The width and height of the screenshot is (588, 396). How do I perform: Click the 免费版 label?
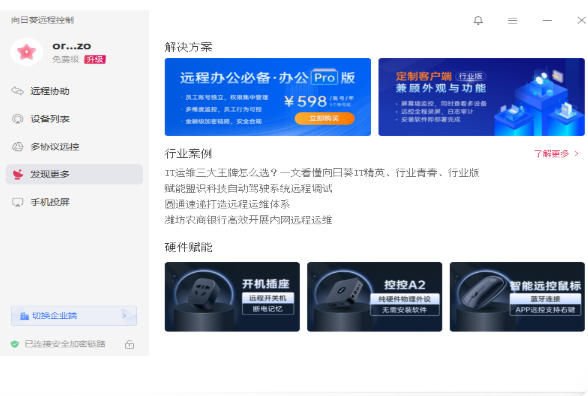tap(66, 59)
